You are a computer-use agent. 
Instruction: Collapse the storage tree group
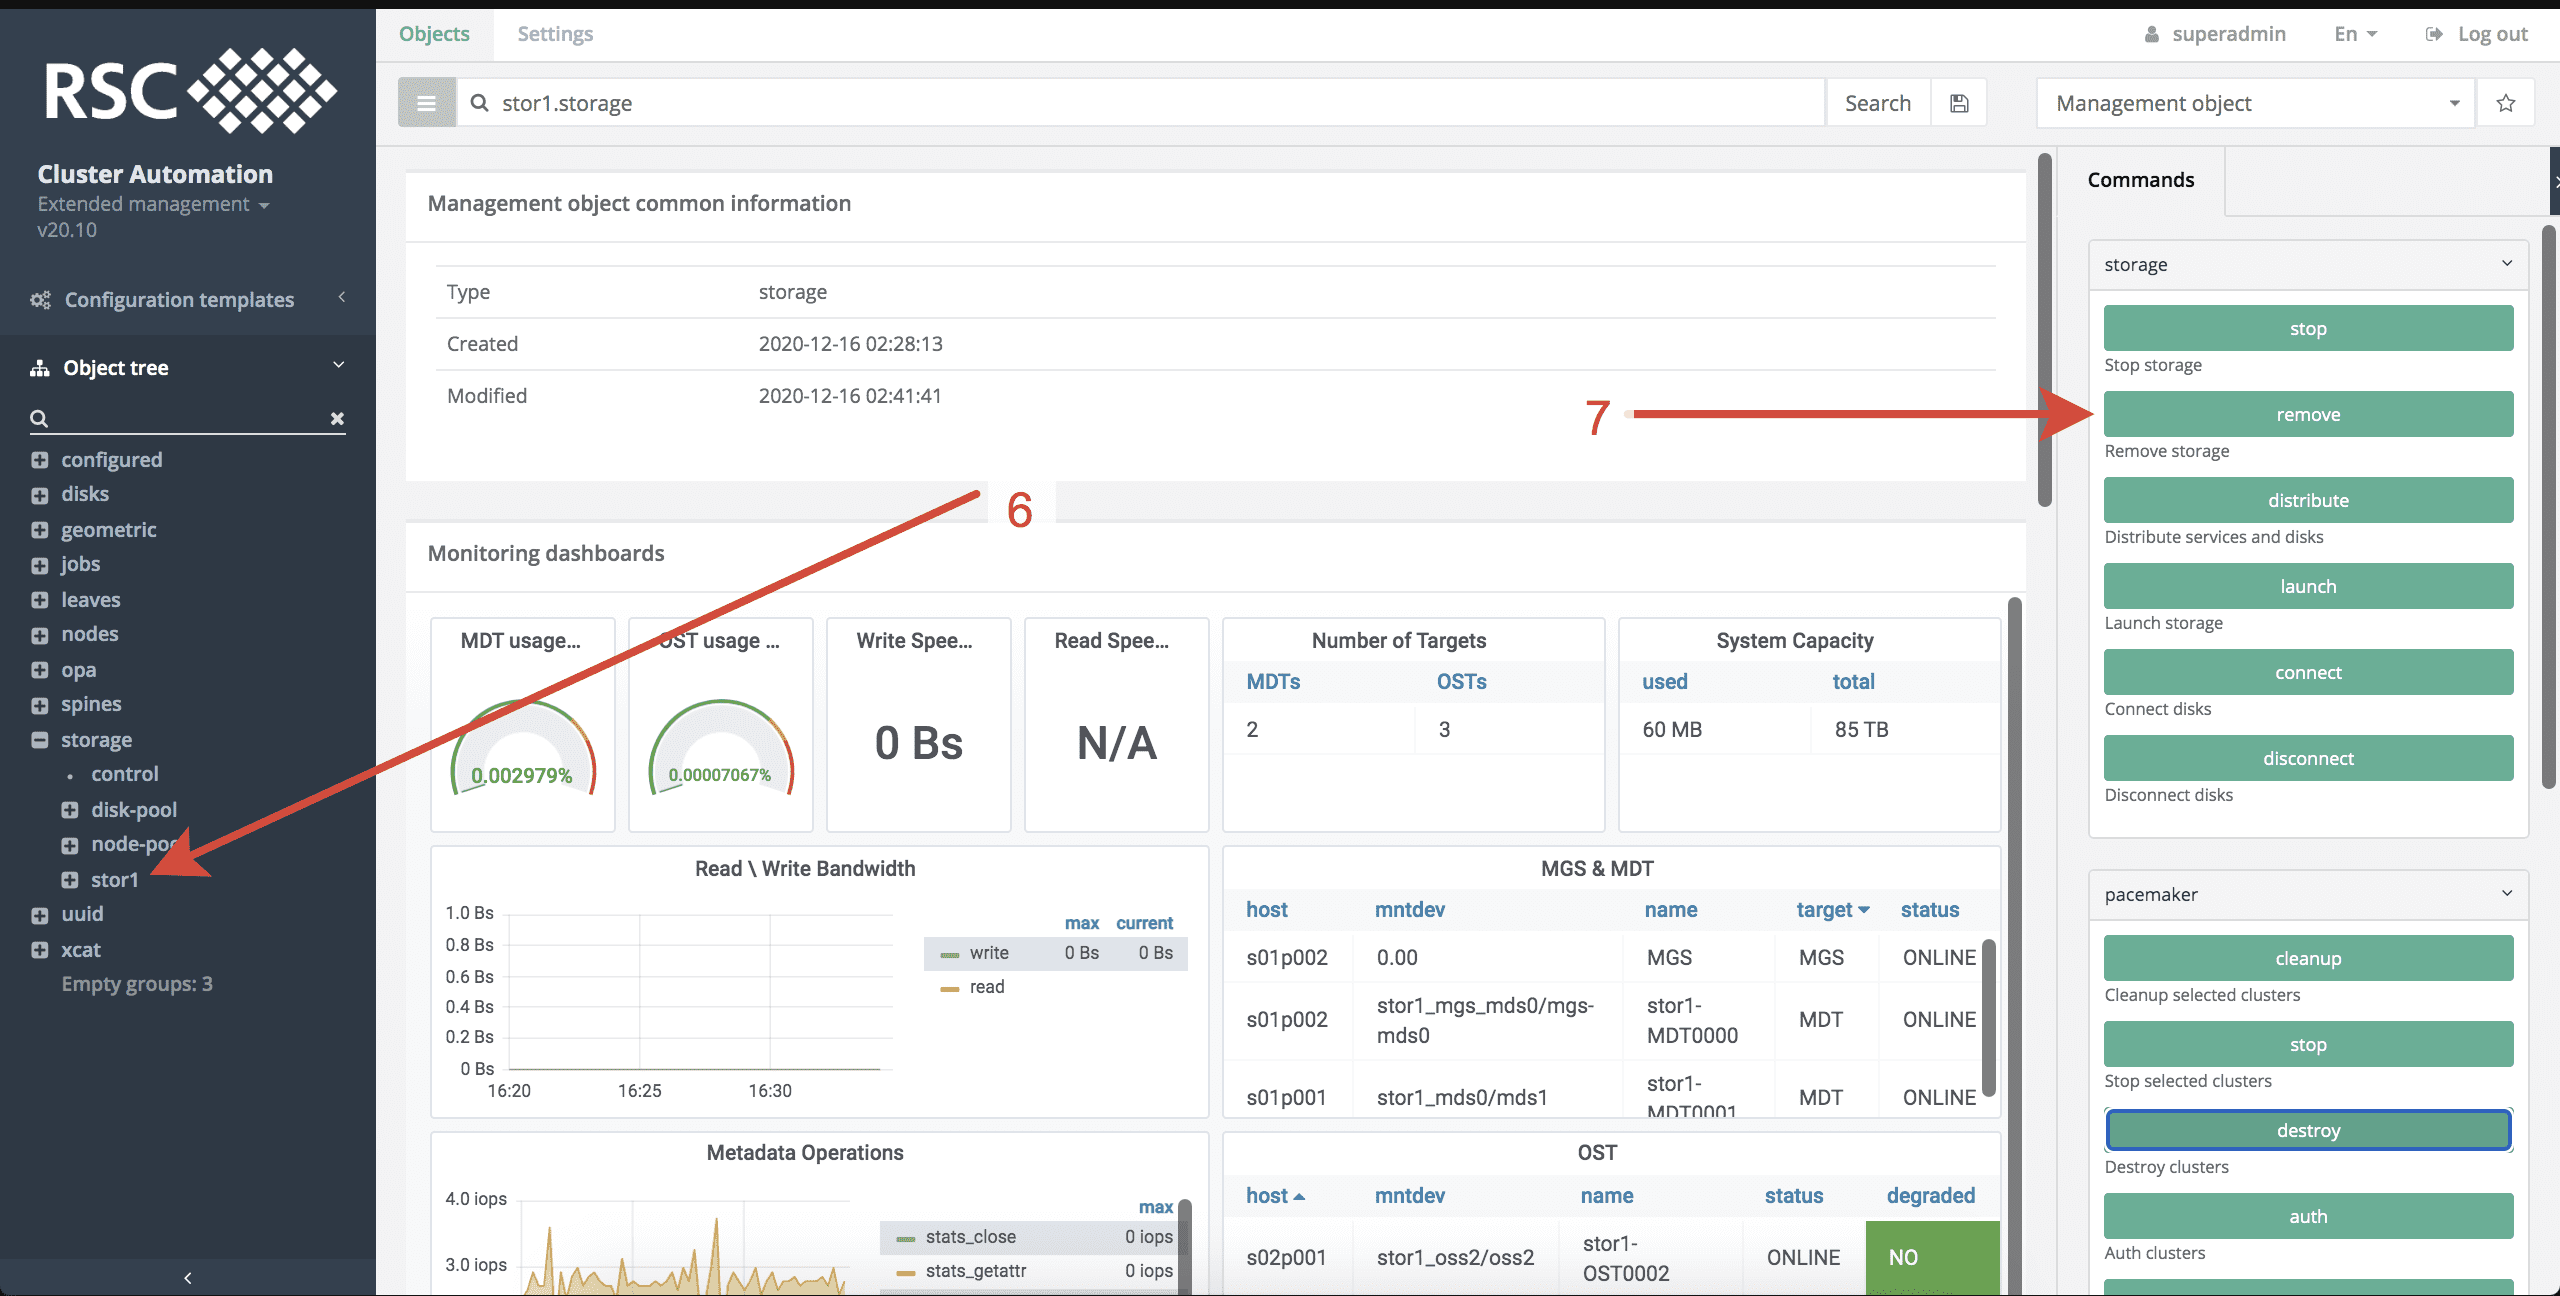(40, 740)
